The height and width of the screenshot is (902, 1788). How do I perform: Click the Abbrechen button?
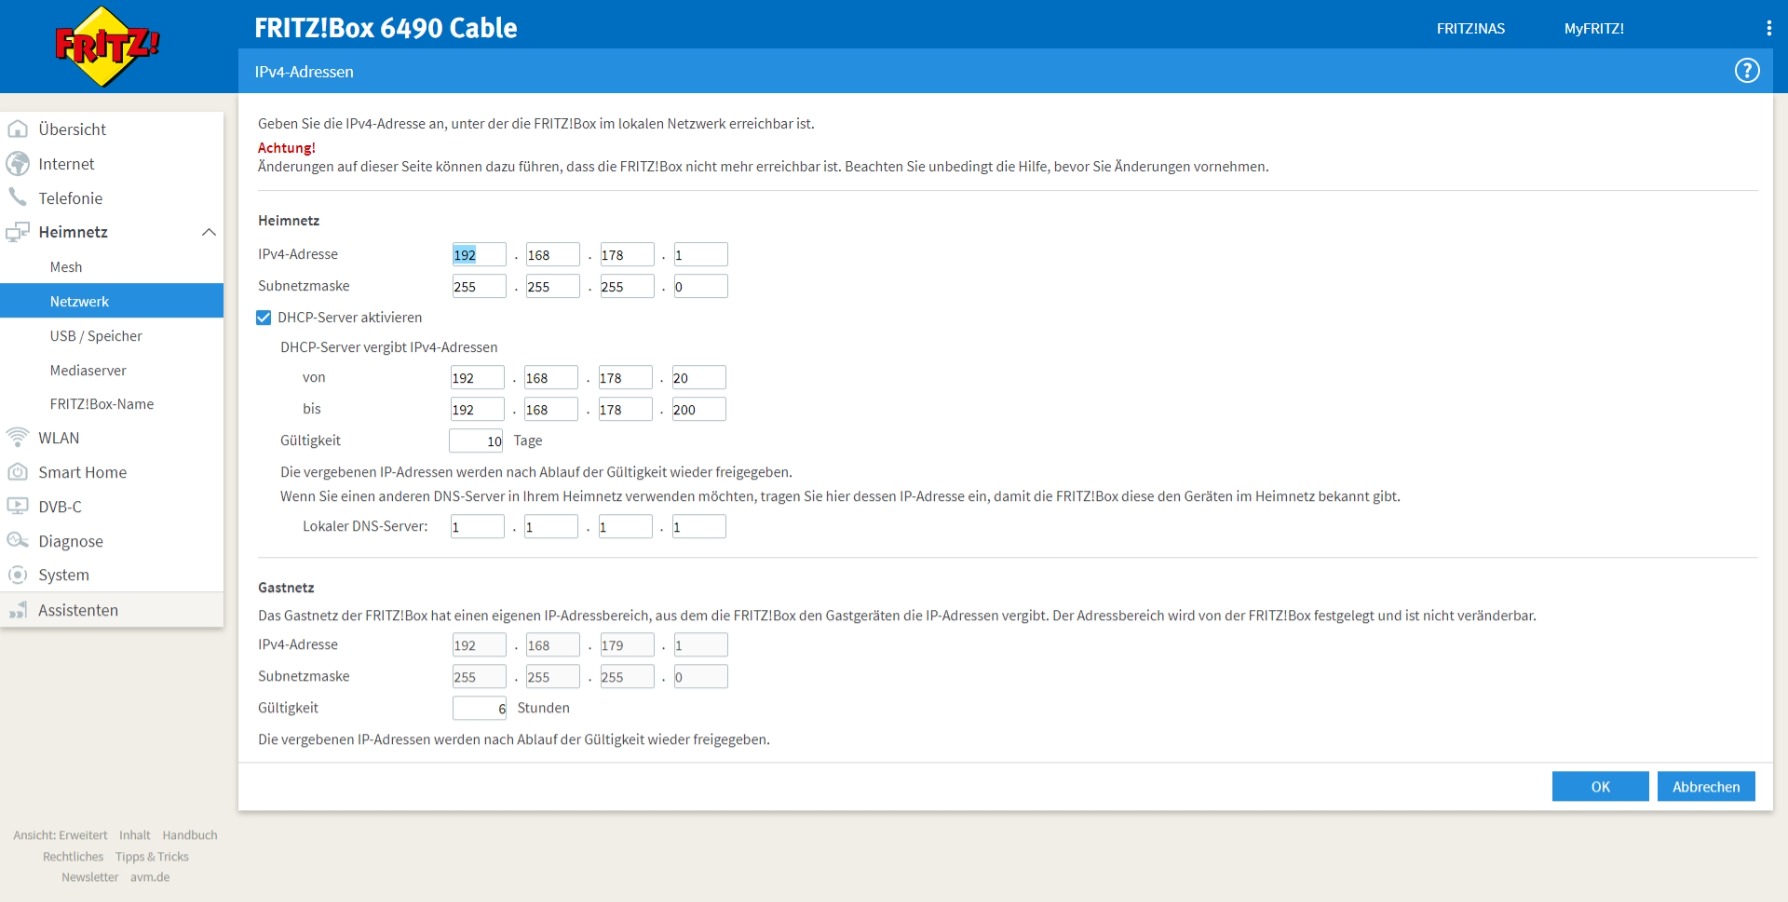coord(1706,787)
